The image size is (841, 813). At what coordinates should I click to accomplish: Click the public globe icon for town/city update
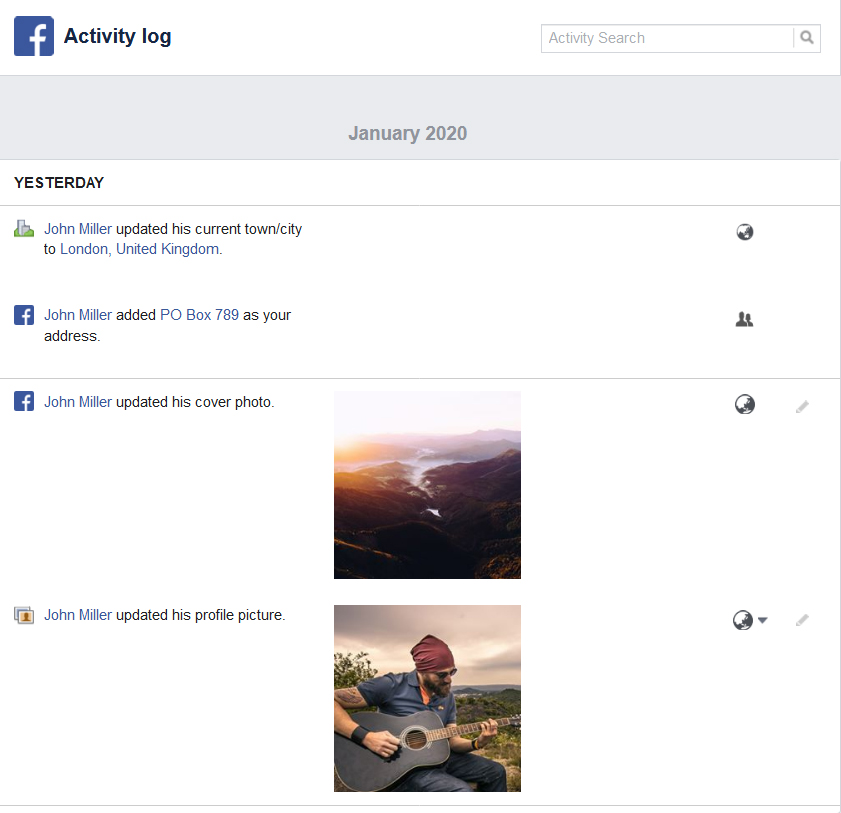coord(744,232)
